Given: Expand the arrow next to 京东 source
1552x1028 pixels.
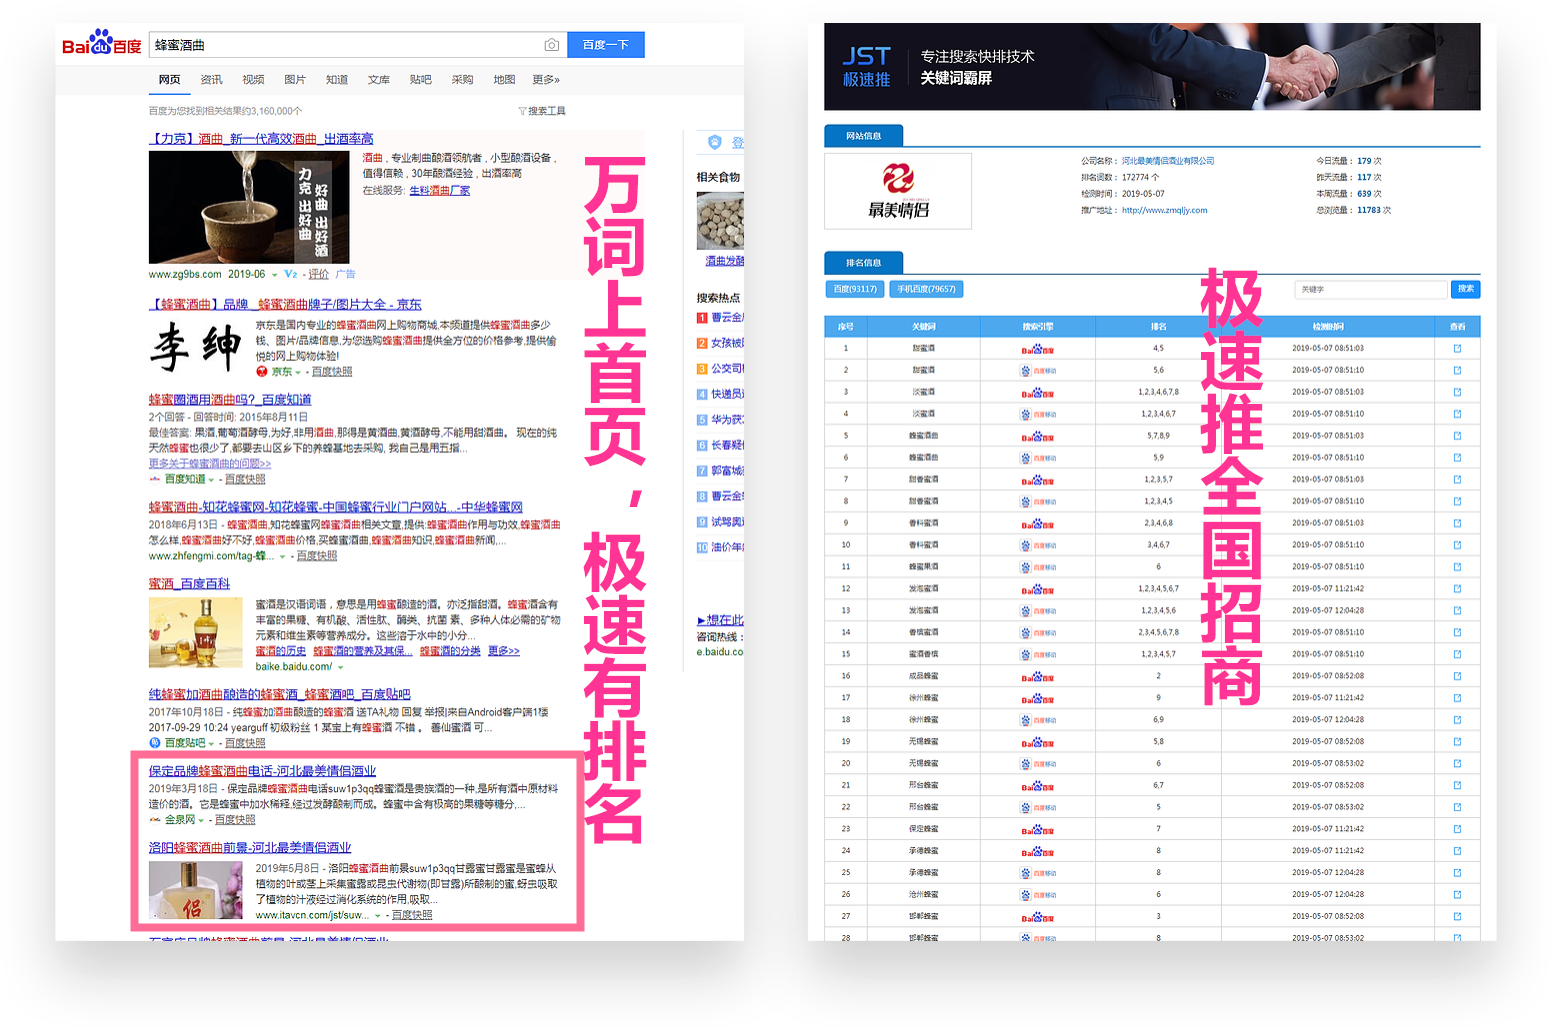Looking at the screenshot, I should pyautogui.click(x=298, y=372).
